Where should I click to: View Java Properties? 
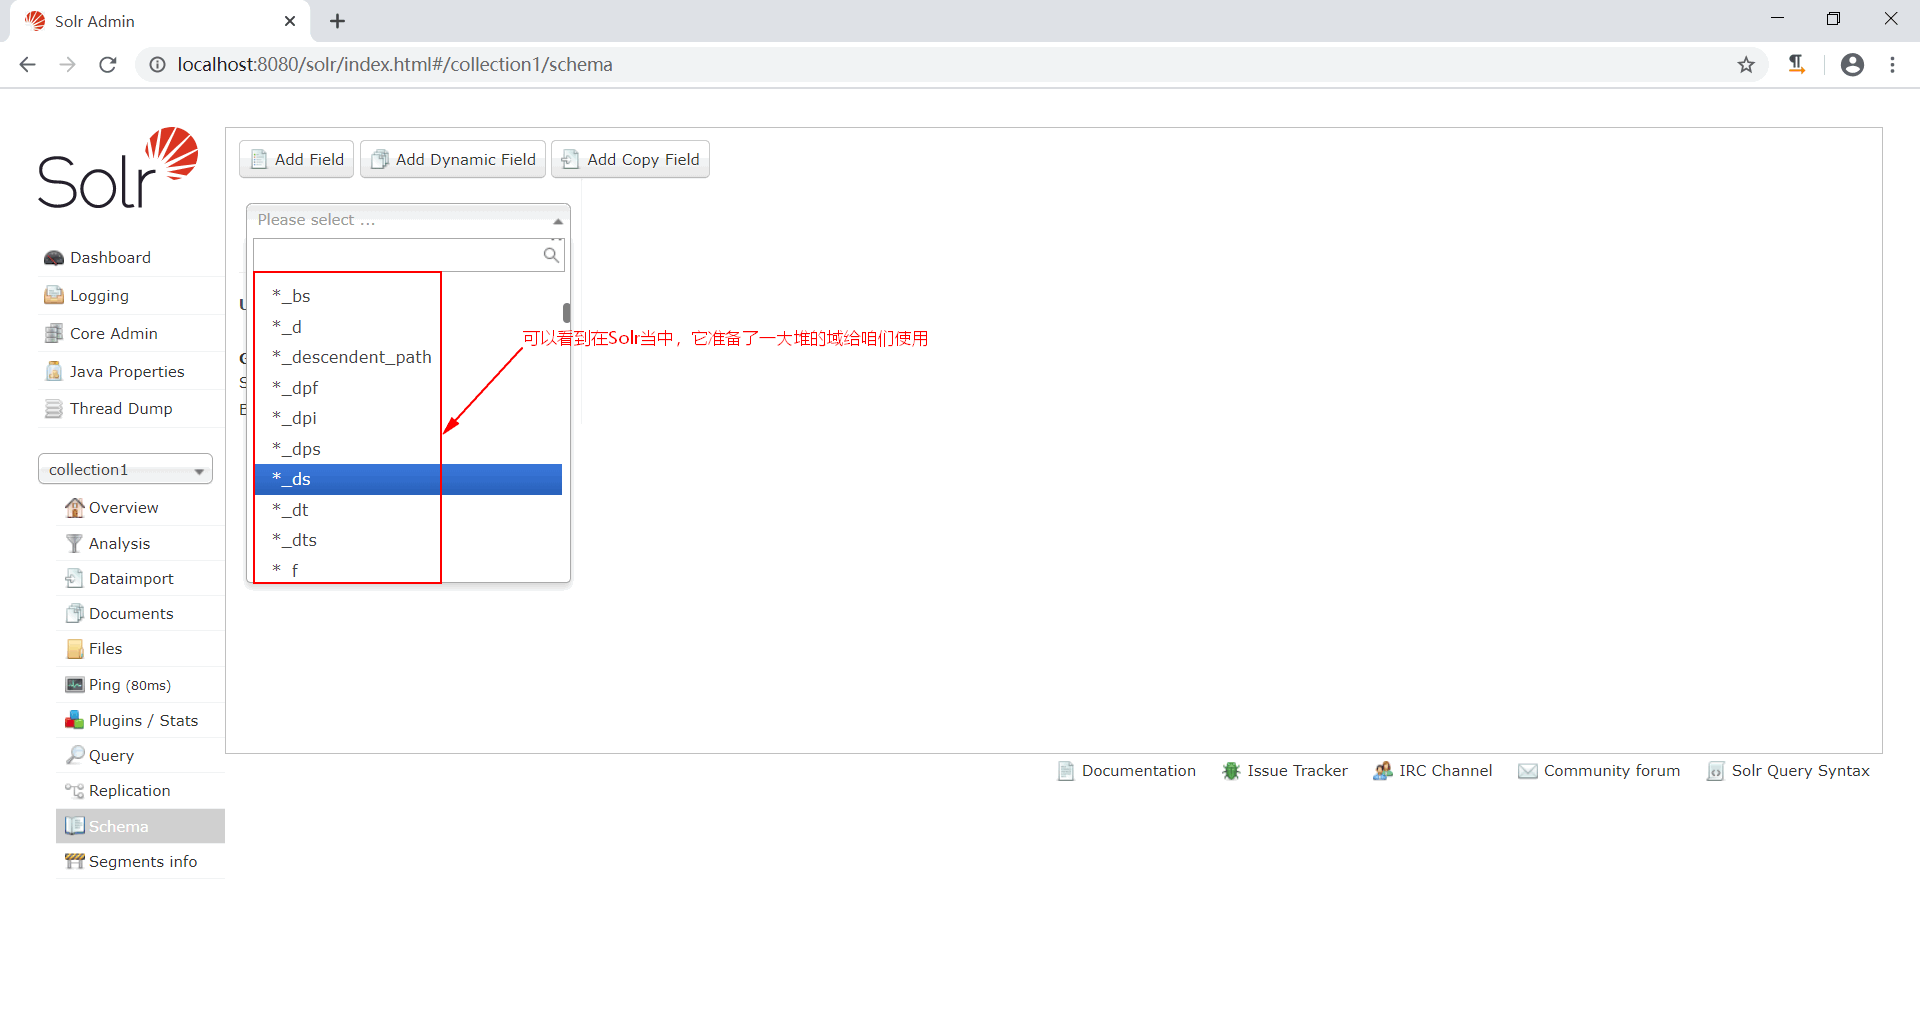127,371
